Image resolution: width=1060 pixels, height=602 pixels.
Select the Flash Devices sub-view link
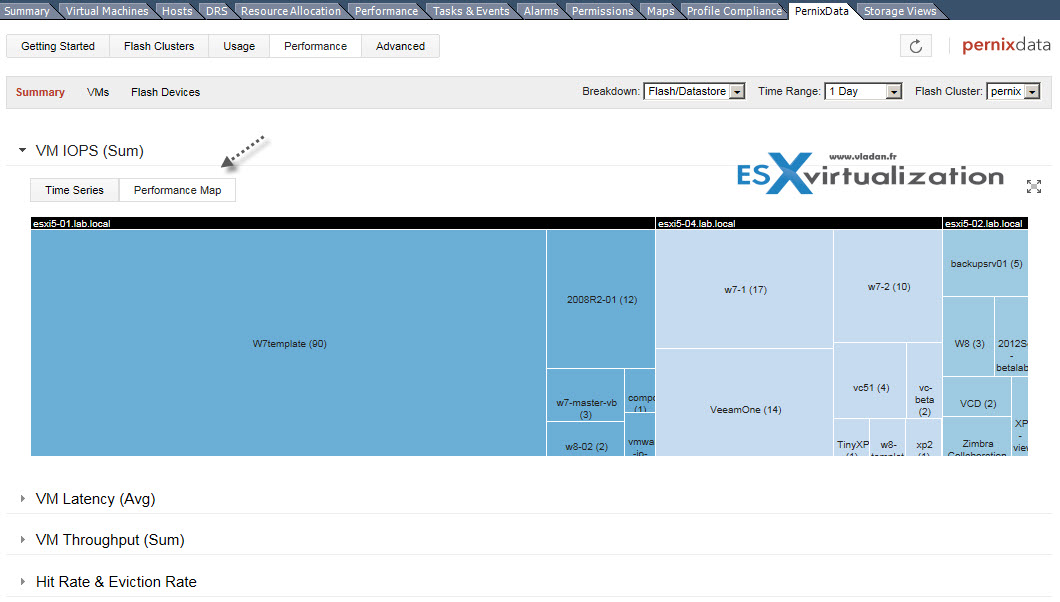(166, 92)
